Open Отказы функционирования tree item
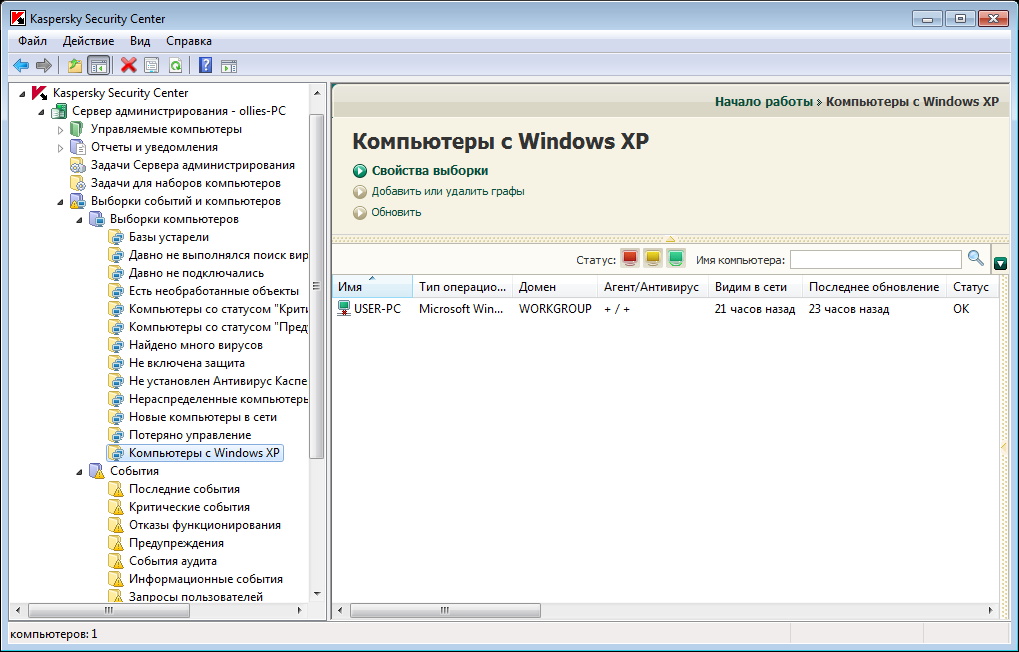 205,525
